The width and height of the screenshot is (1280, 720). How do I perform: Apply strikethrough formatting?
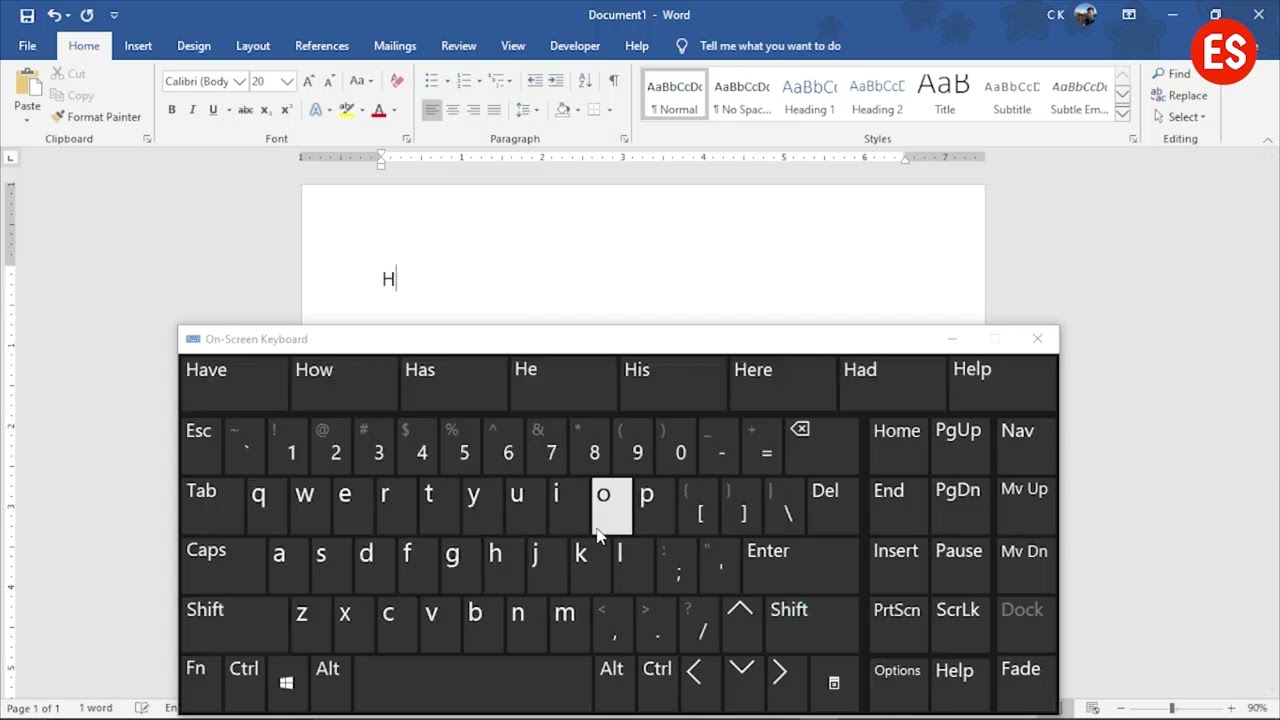pyautogui.click(x=245, y=110)
